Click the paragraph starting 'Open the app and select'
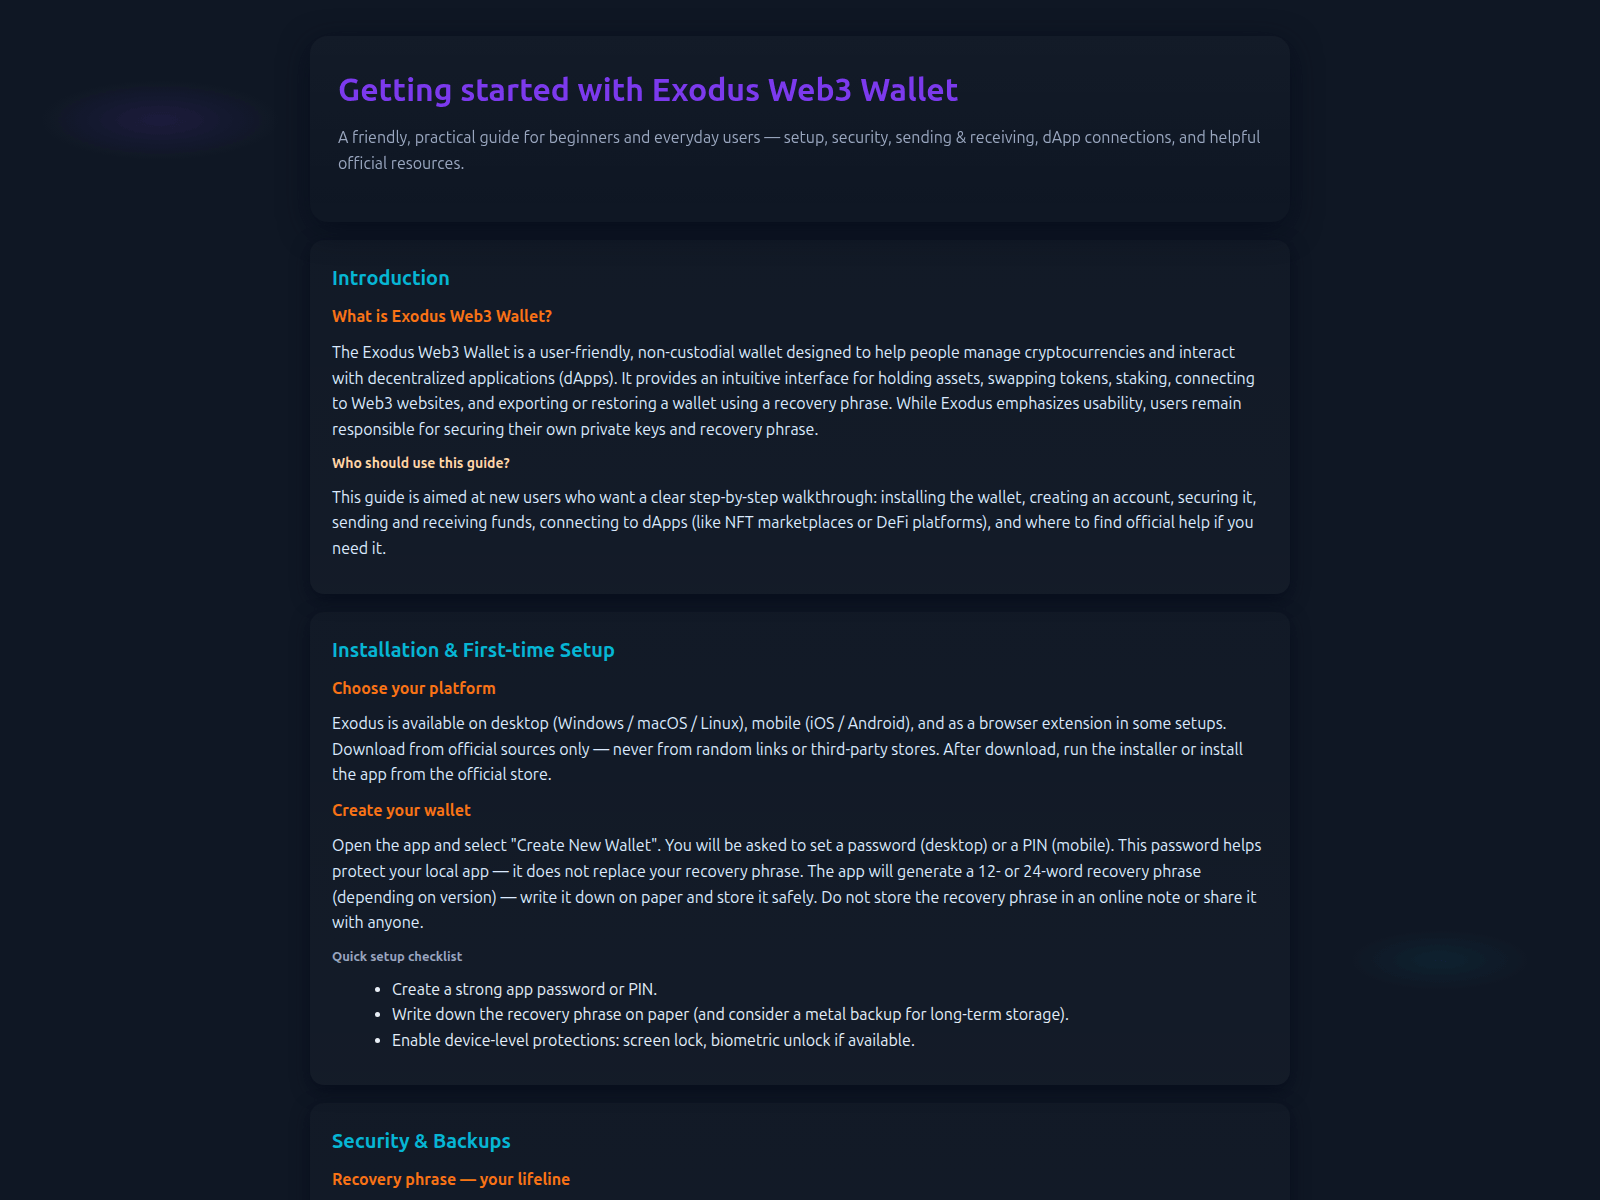Screen dimensions: 1600x1200 point(796,883)
